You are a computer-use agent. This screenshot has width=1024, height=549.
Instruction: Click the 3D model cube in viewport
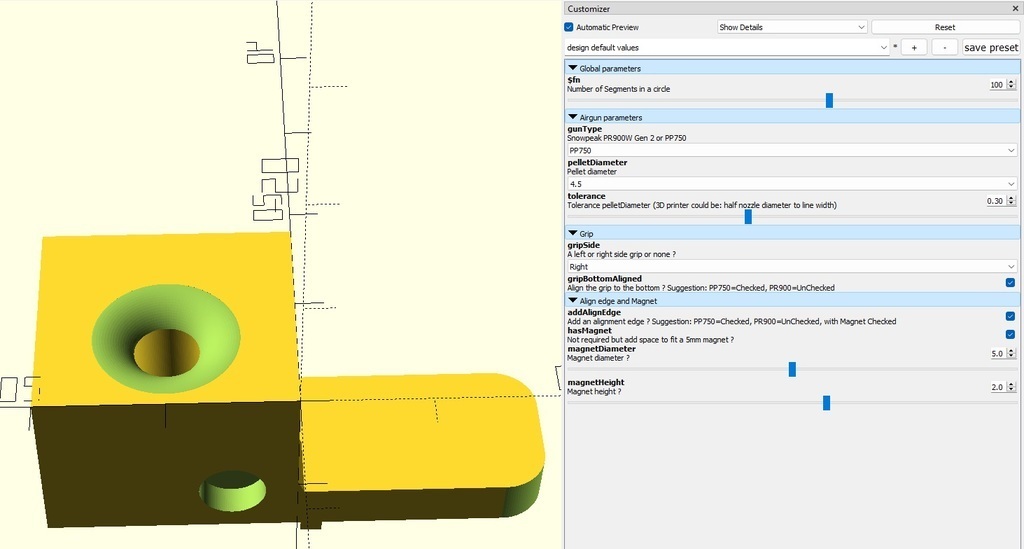[x=167, y=379]
